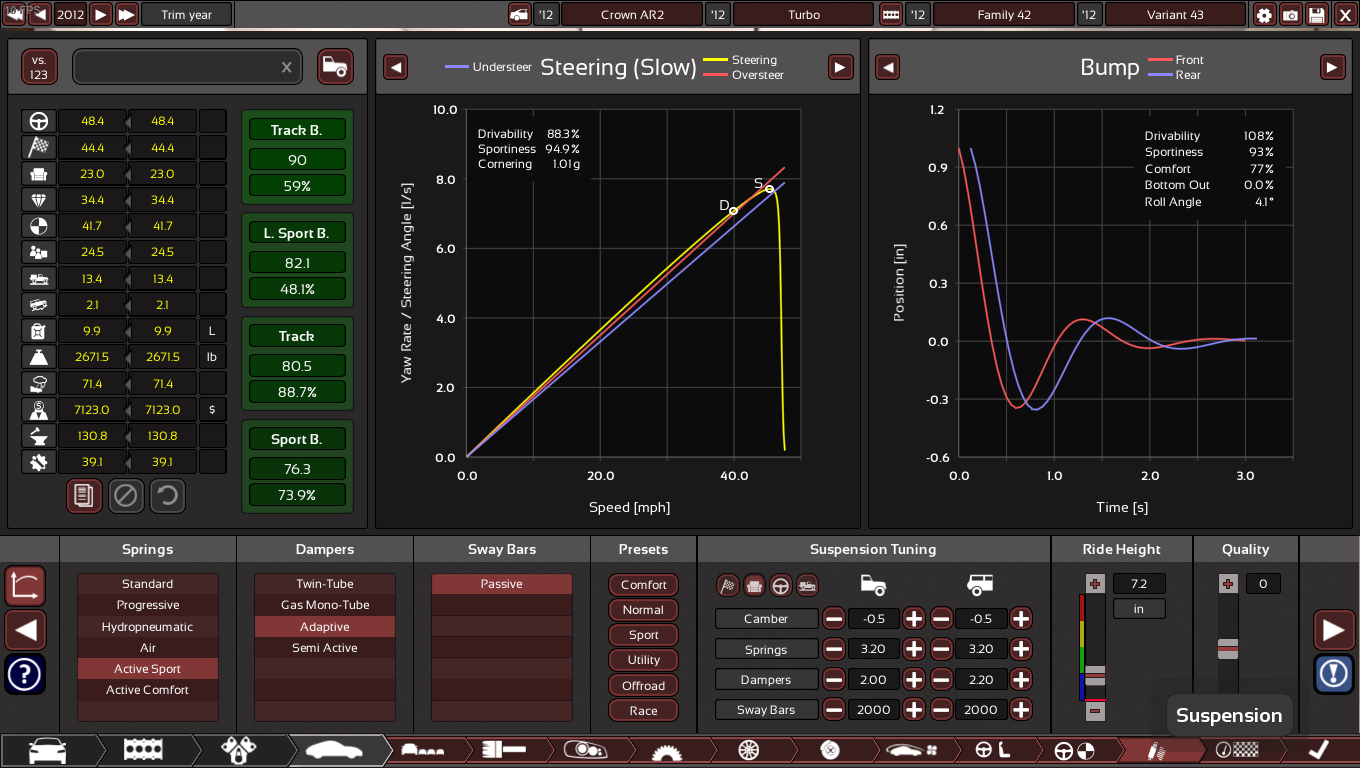Image resolution: width=1360 pixels, height=768 pixels.
Task: Show previous graph in Steering (Slow) panel
Action: (396, 67)
